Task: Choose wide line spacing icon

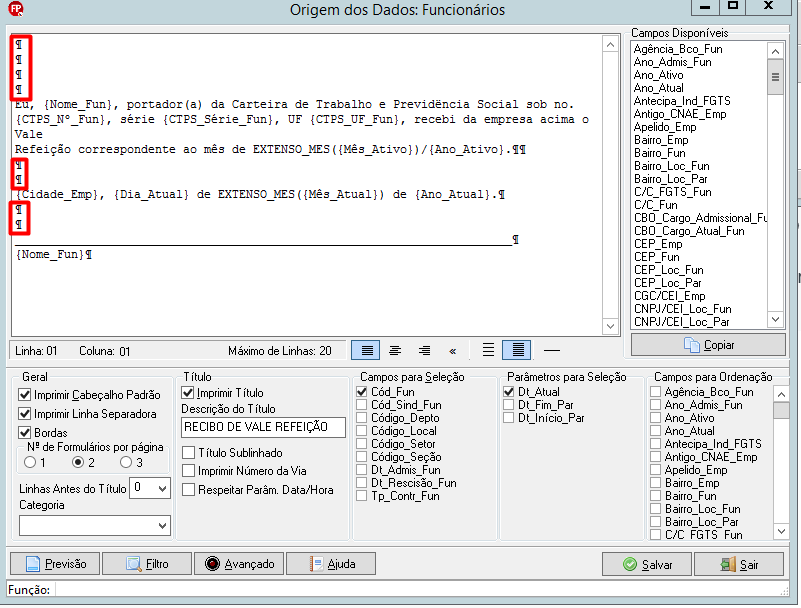Action: pyautogui.click(x=488, y=350)
